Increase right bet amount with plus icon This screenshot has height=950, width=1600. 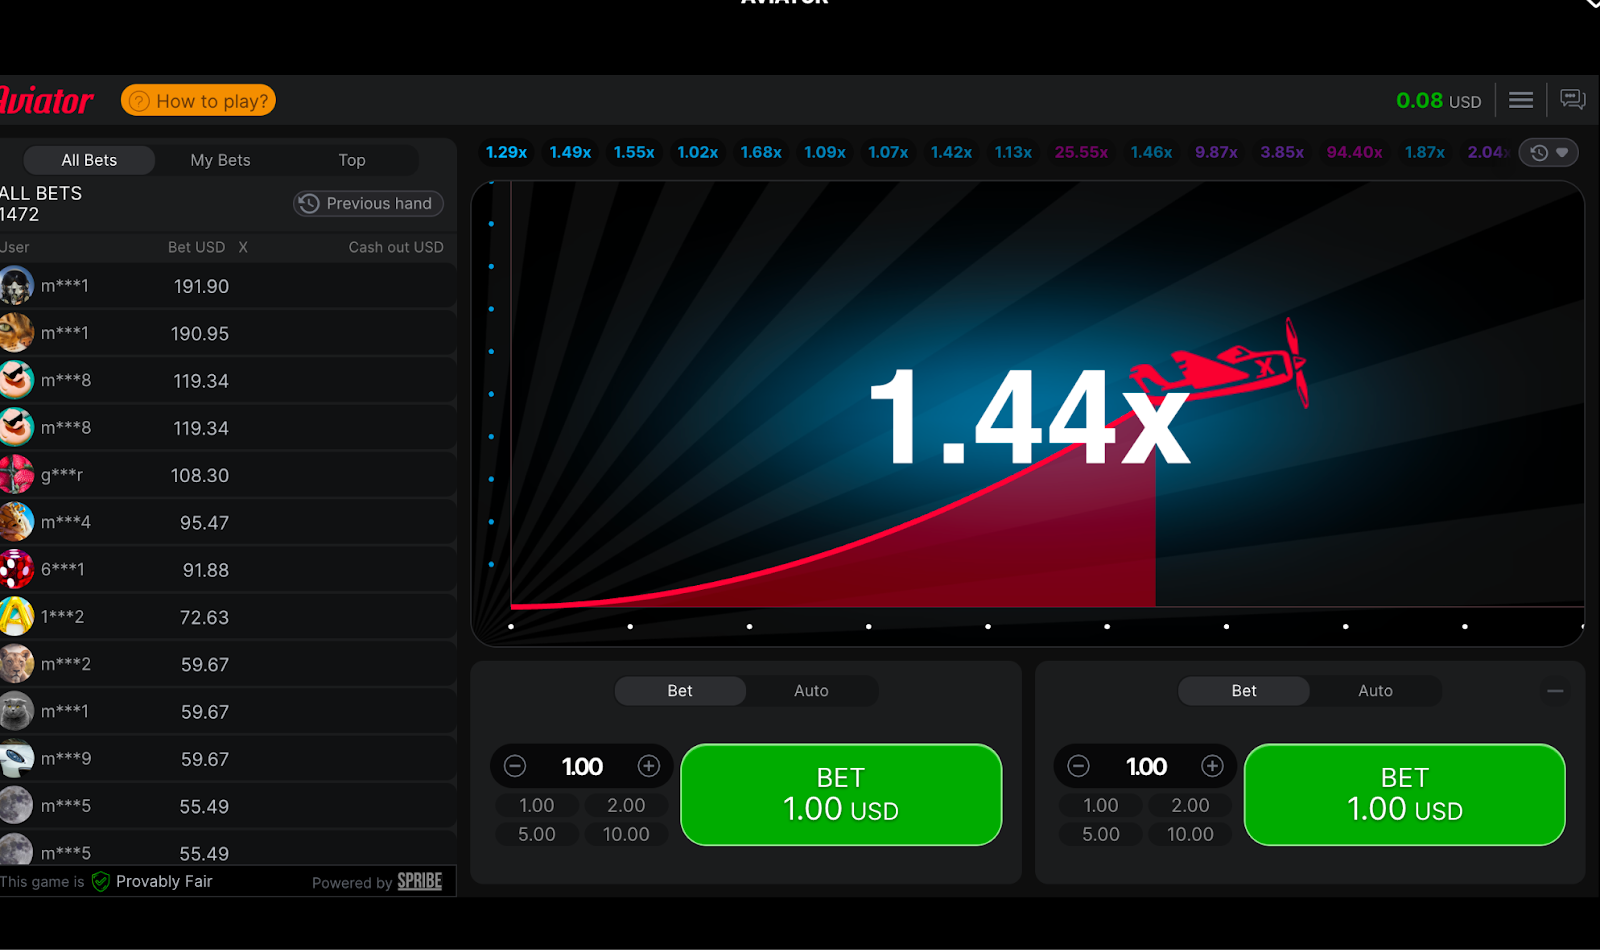[x=1212, y=766]
